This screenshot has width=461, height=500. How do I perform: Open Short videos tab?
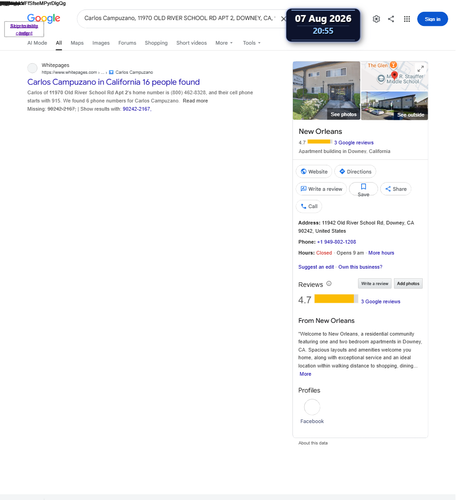191,43
